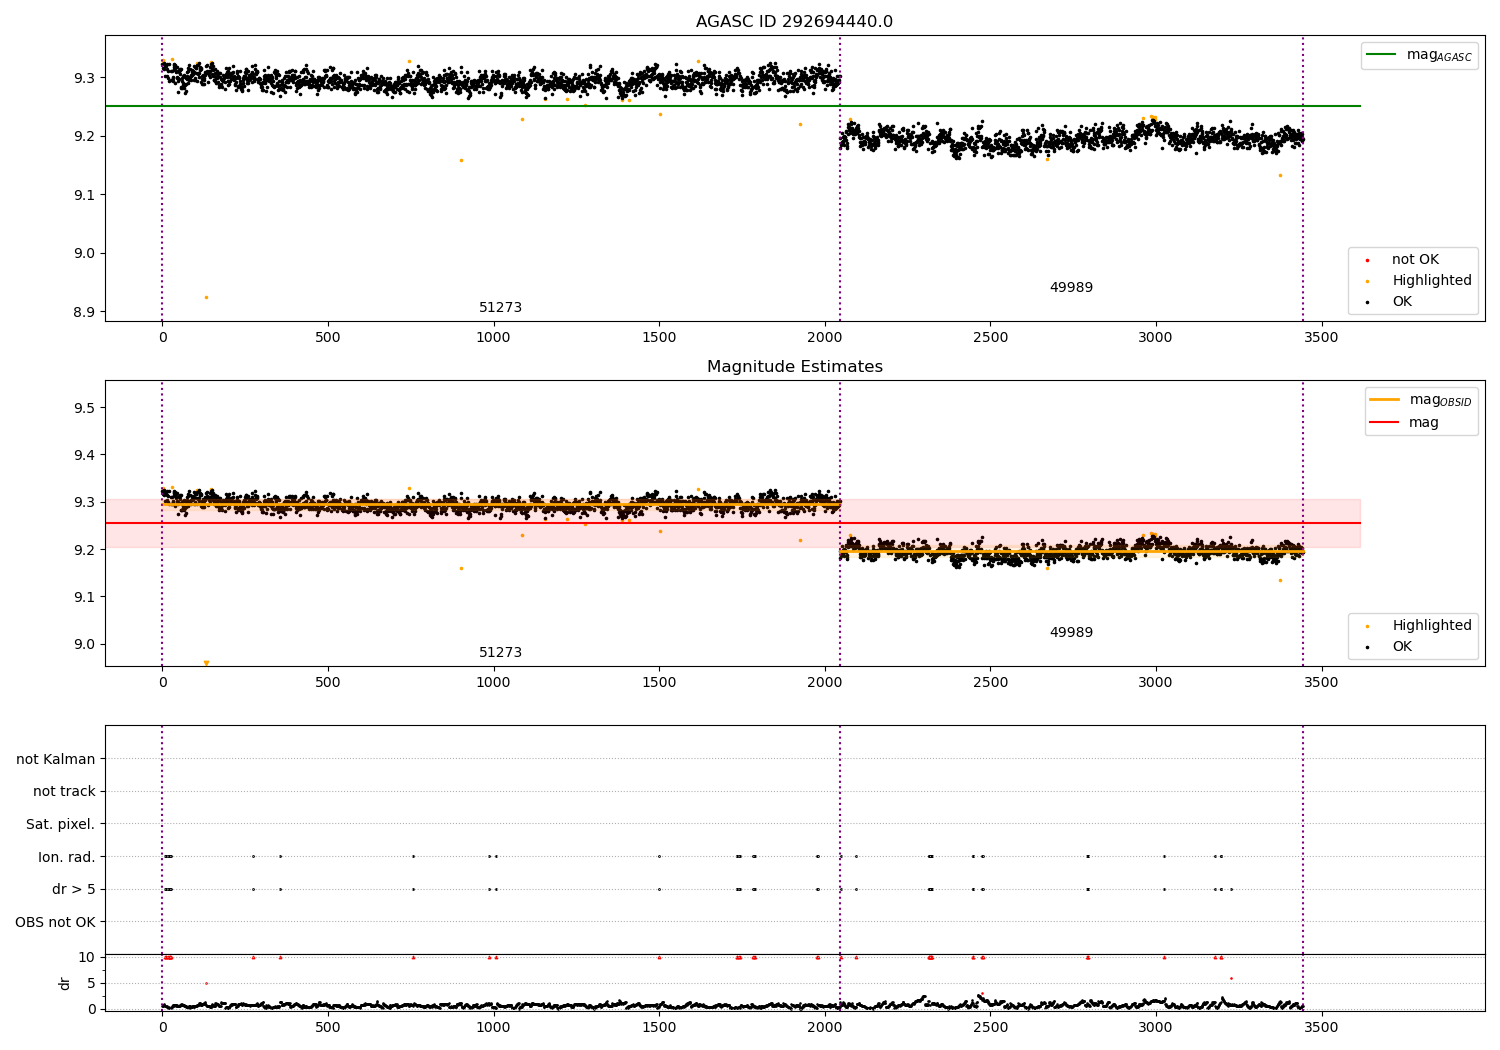Viewport: 1500px width, 1050px height.
Task: Click 'OK' entry in the top plot legend
Action: (1402, 302)
